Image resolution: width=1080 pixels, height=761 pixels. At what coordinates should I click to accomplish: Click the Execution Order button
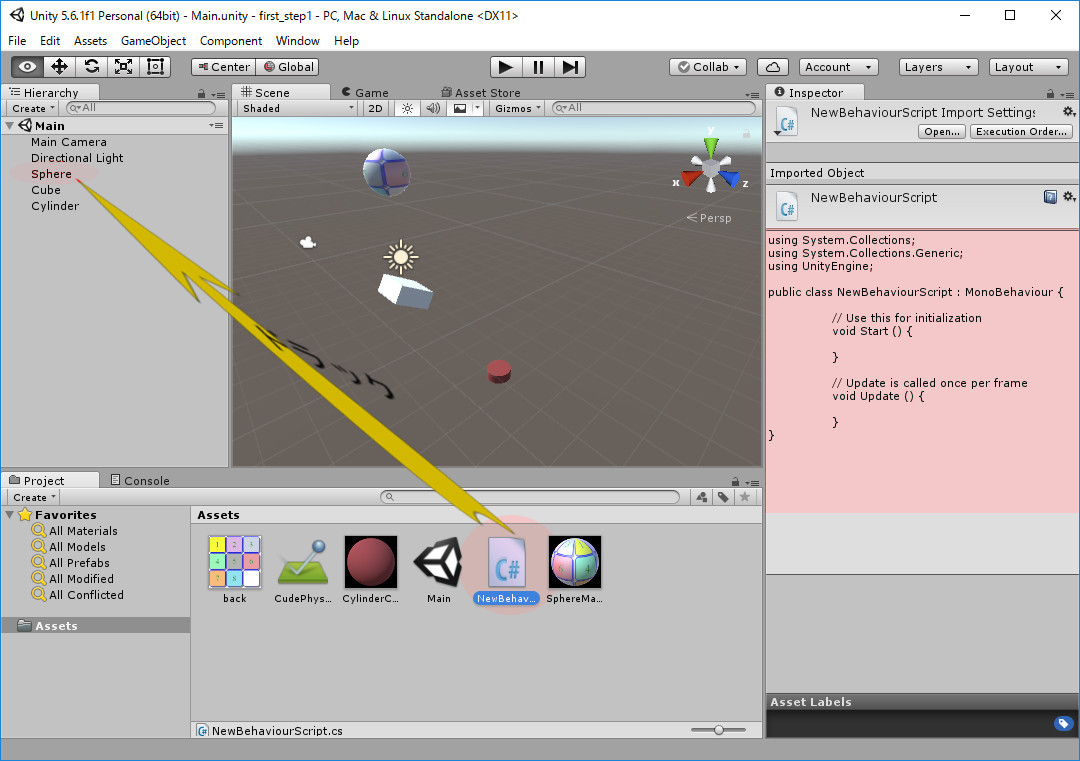tap(1021, 132)
